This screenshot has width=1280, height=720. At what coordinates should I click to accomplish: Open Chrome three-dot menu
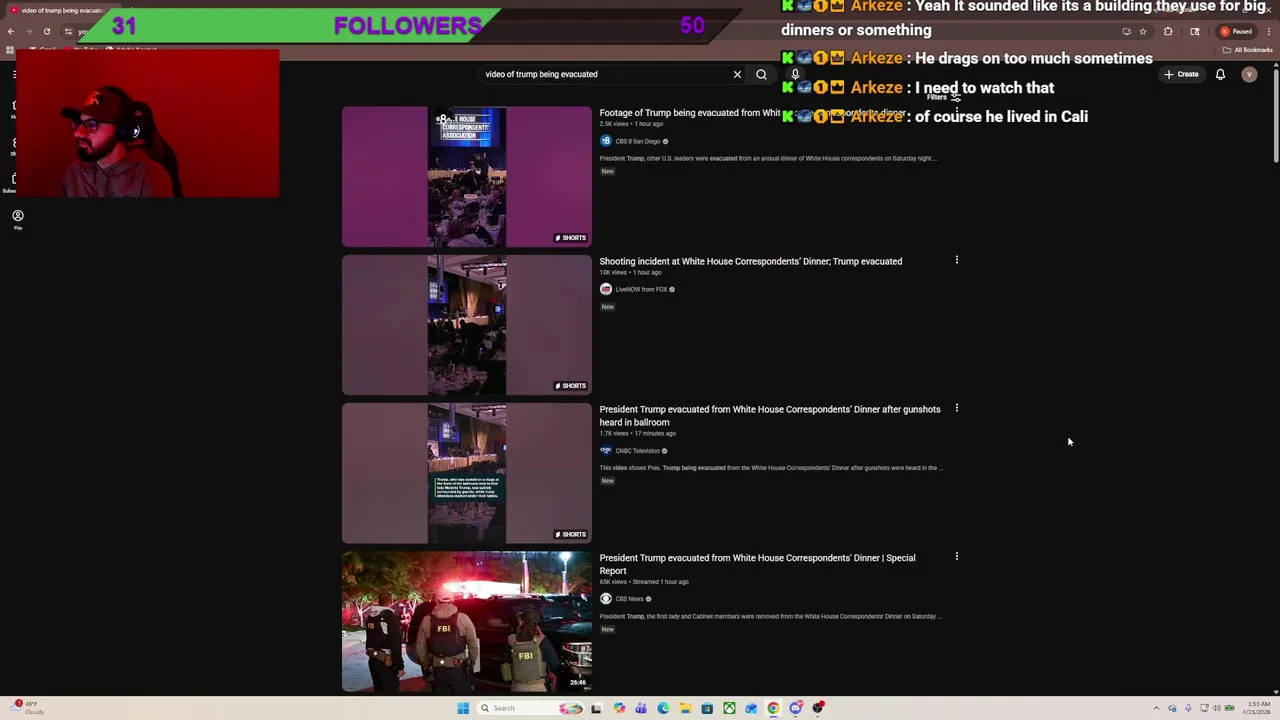coord(1270,31)
